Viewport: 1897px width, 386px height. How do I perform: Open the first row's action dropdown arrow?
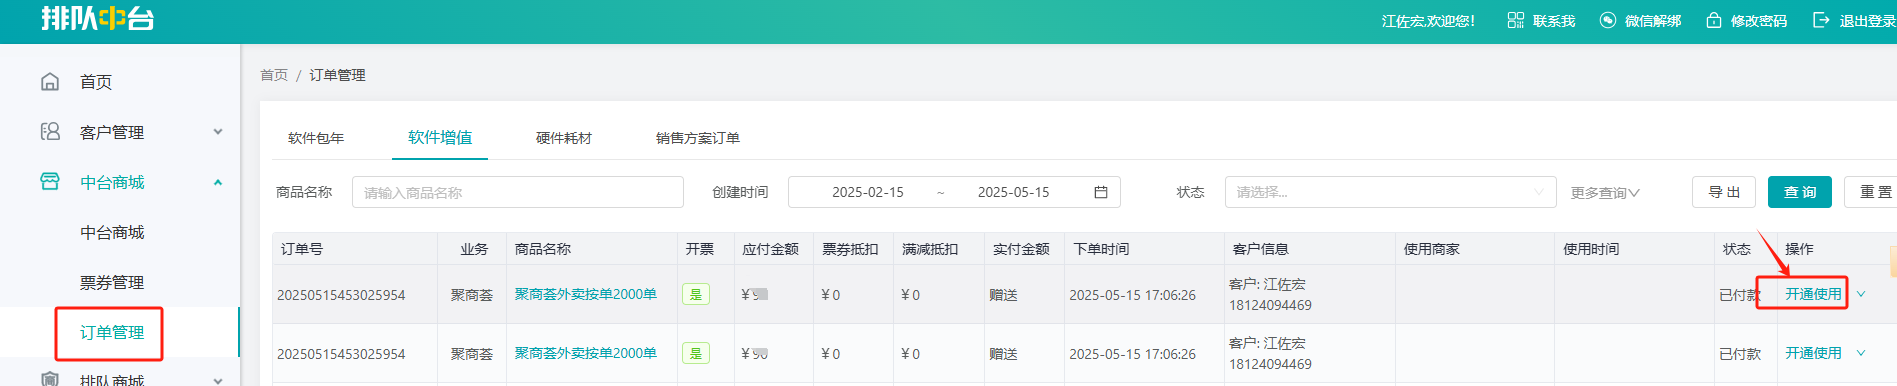[1861, 294]
